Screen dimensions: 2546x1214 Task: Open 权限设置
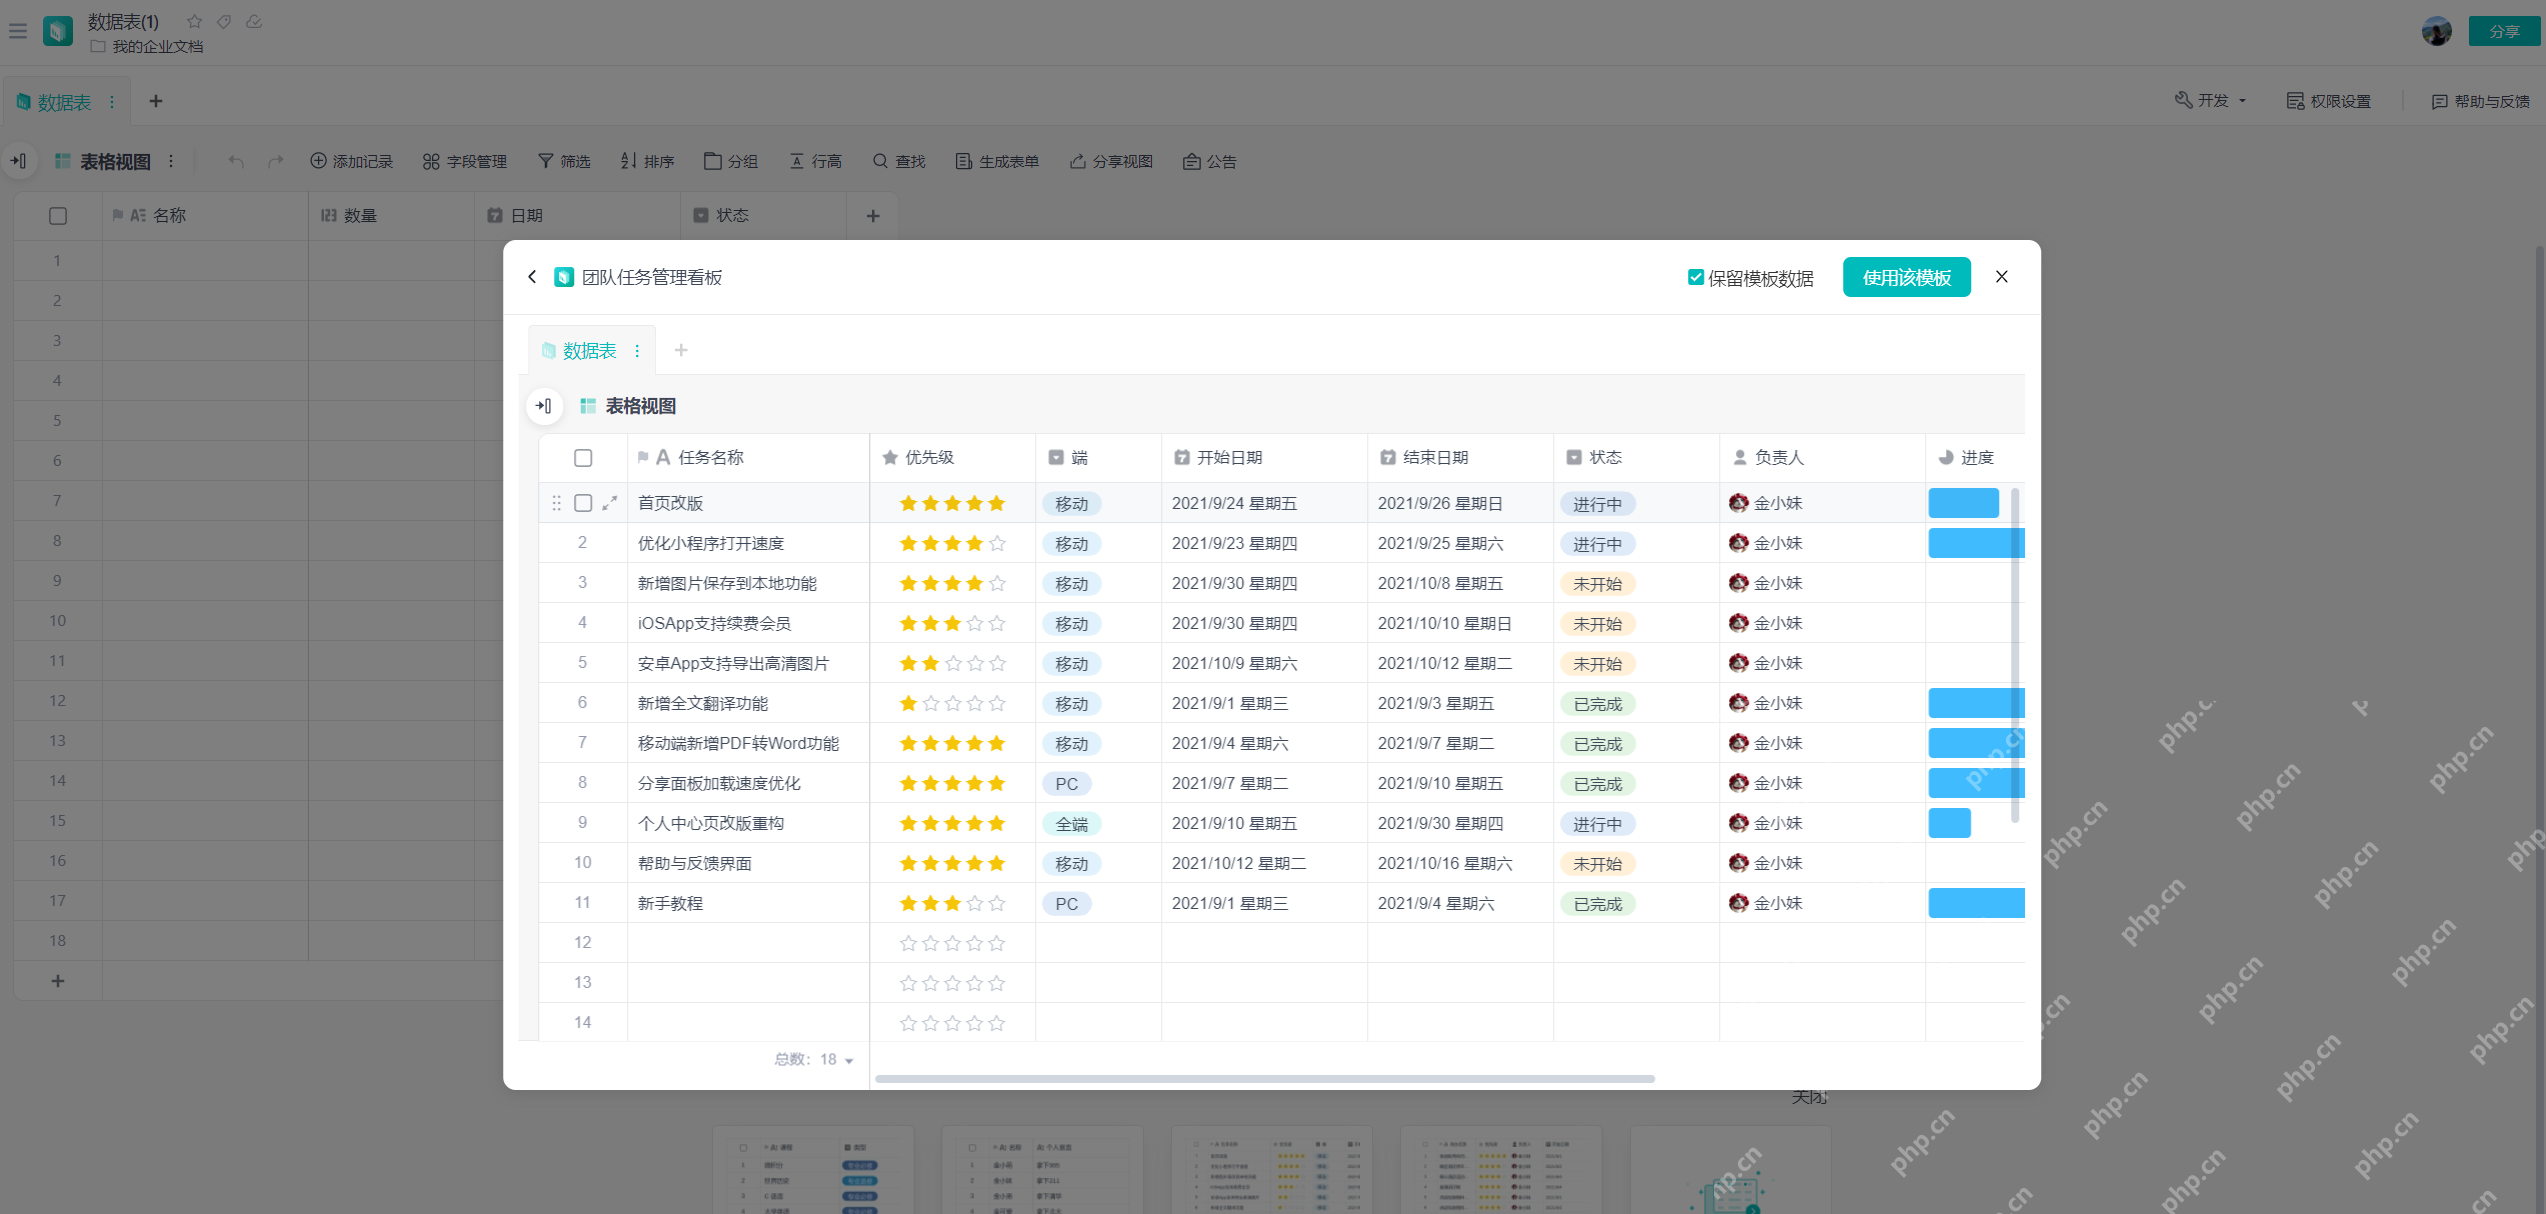pos(2329,101)
